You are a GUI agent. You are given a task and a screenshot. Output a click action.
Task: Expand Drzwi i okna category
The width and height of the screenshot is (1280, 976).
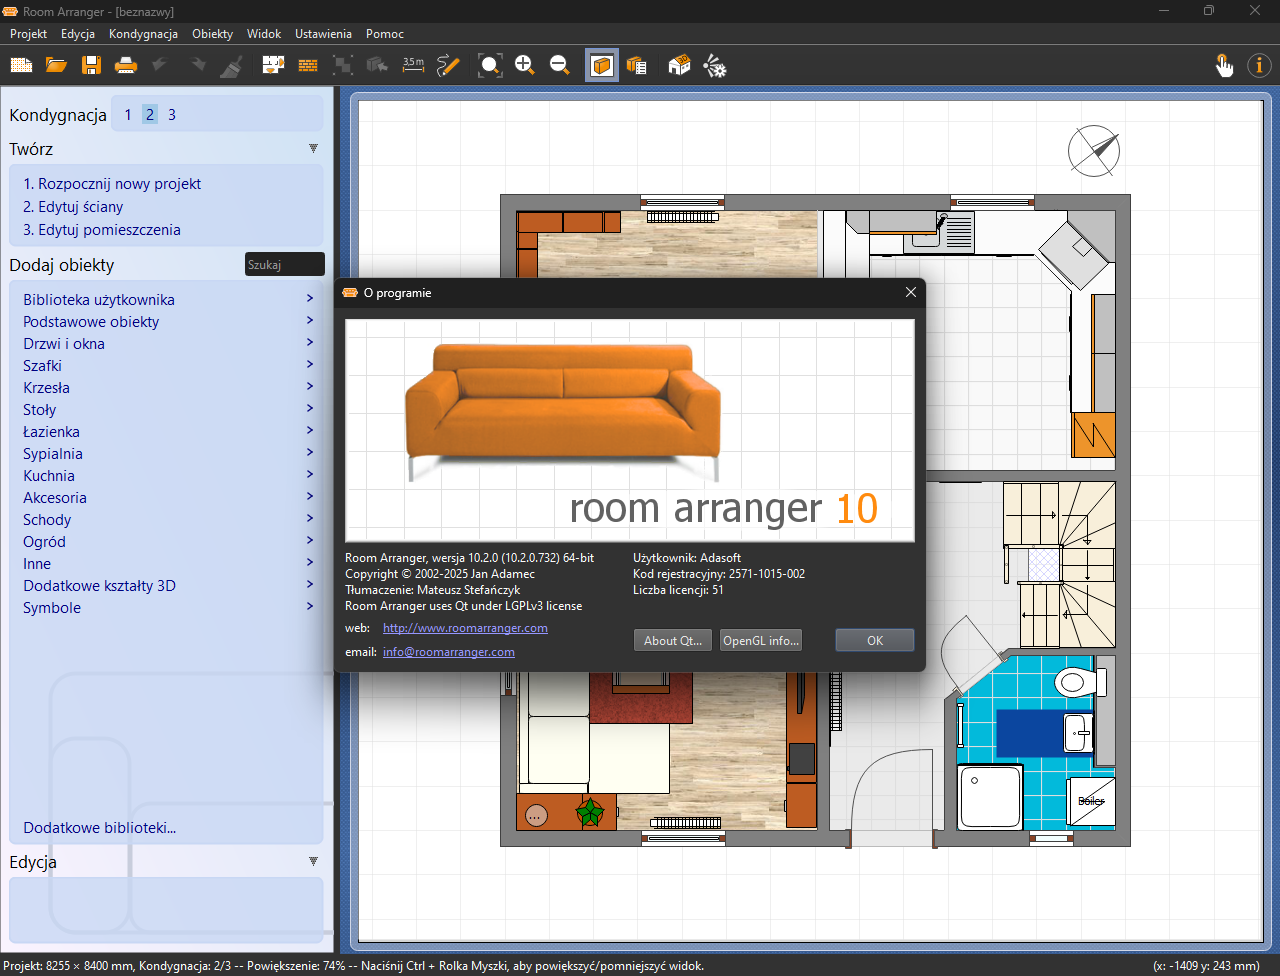tap(168, 344)
